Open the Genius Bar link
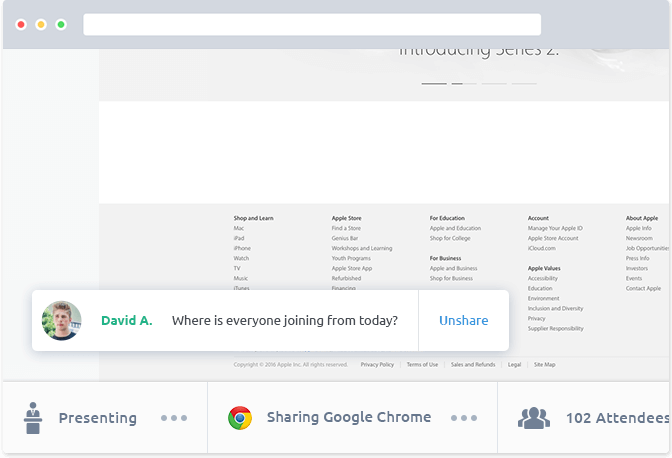 [345, 238]
